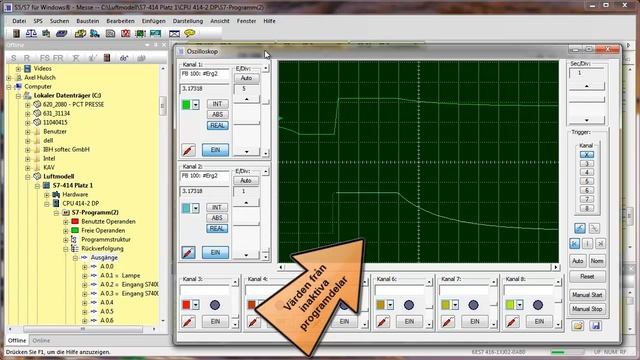Click the red-icon toolbar button
Image resolution: width=640 pixels, height=360 pixels.
pyautogui.click(x=125, y=33)
